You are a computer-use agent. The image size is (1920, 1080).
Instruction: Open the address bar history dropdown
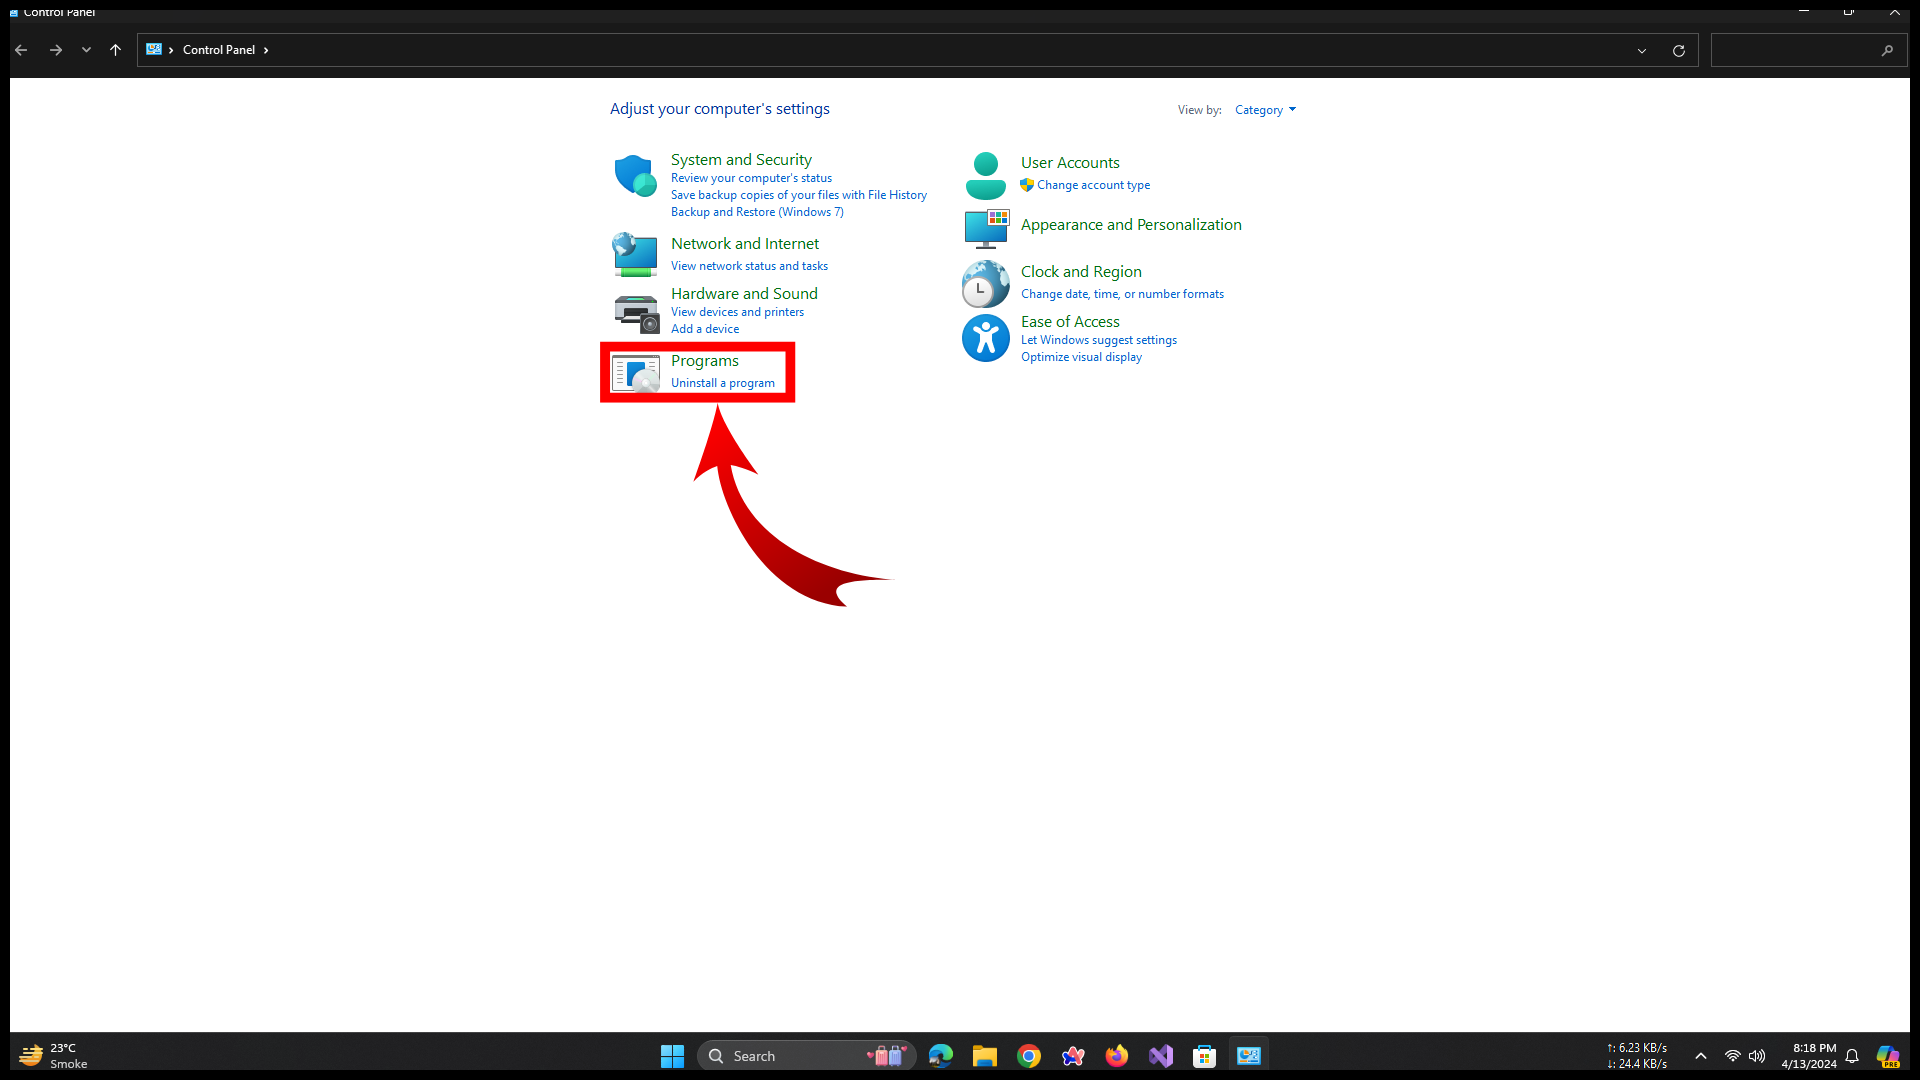1641,51
